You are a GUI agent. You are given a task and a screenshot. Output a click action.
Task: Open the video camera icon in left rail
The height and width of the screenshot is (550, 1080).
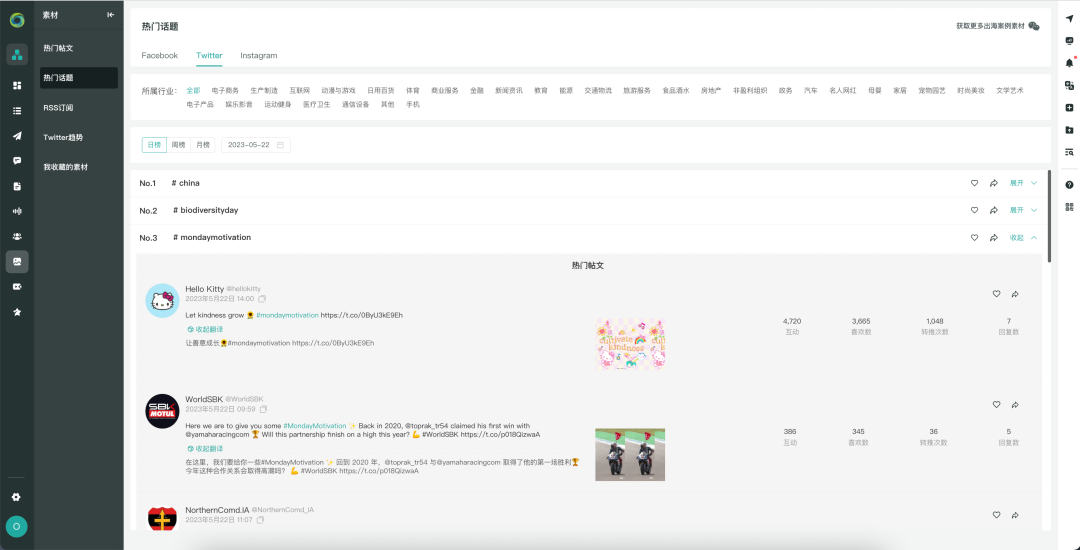click(17, 286)
